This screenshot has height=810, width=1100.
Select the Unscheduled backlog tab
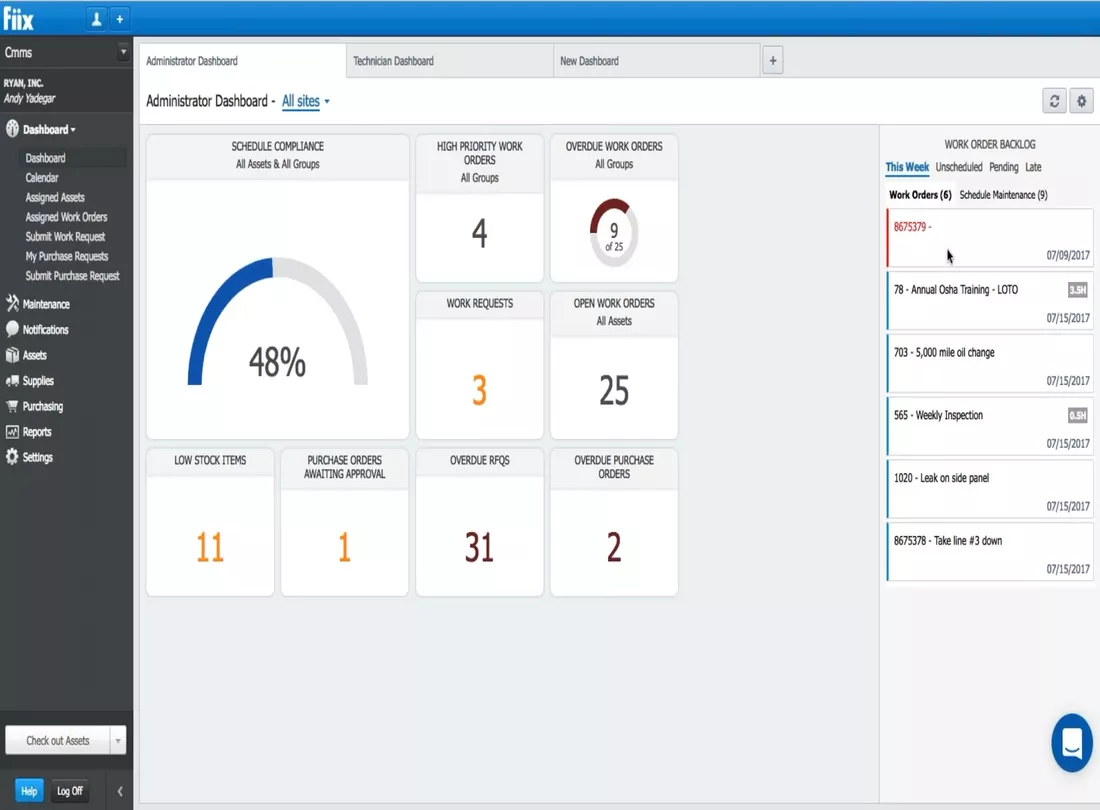click(958, 167)
